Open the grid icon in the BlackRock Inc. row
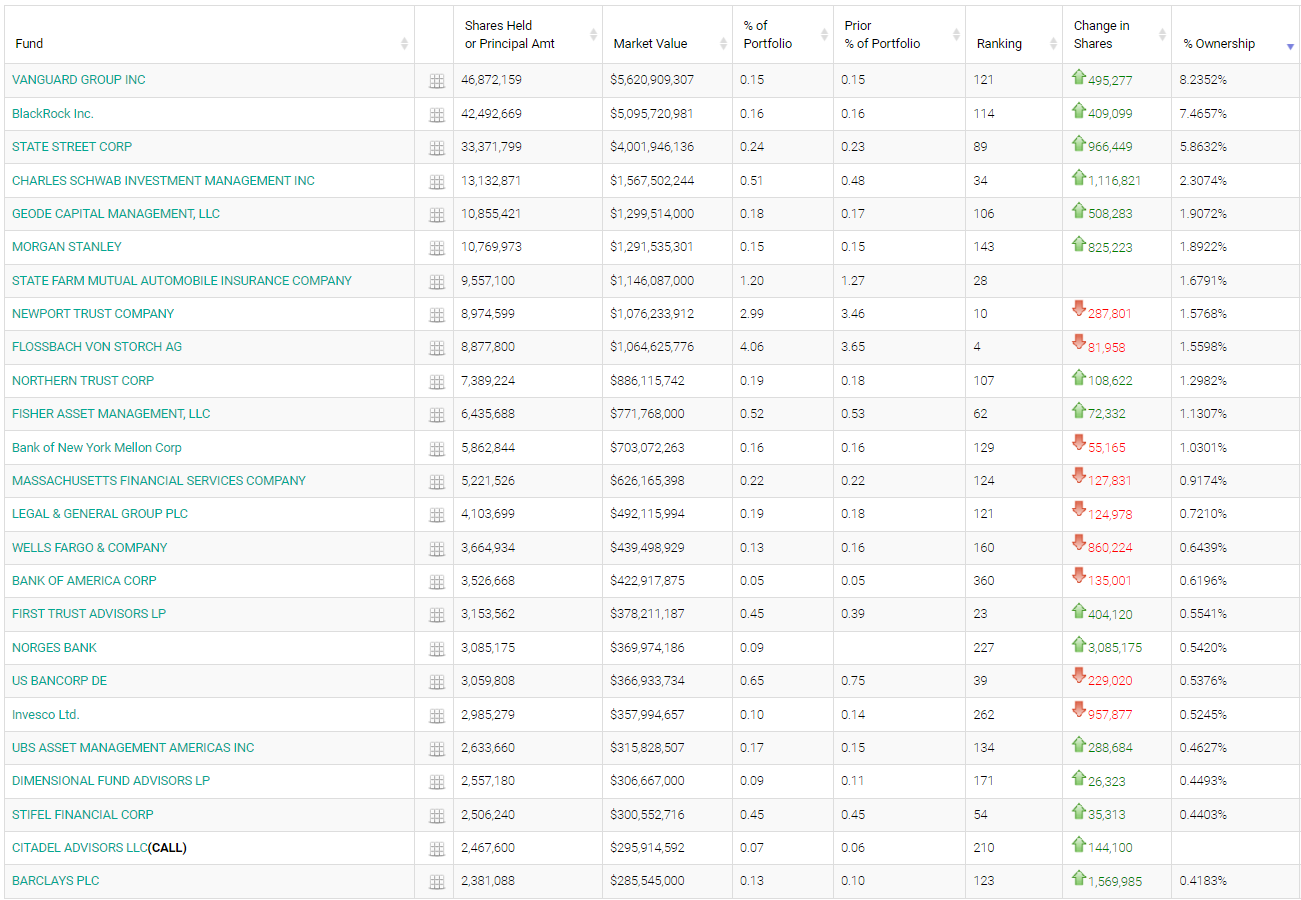Screen dimensions: 1301x900 coord(437,115)
